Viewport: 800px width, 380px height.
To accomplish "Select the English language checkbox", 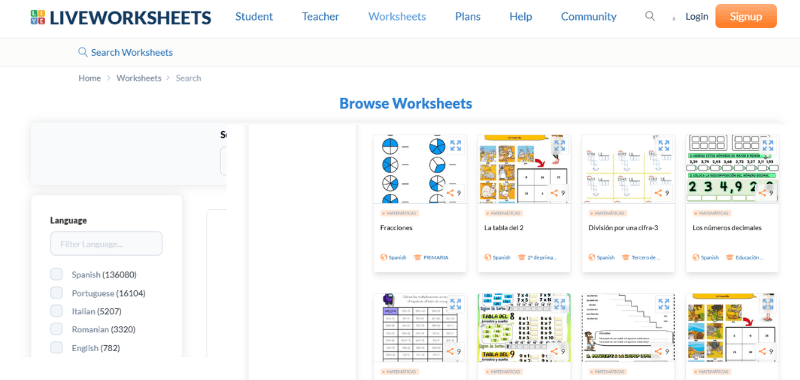I will (x=56, y=347).
